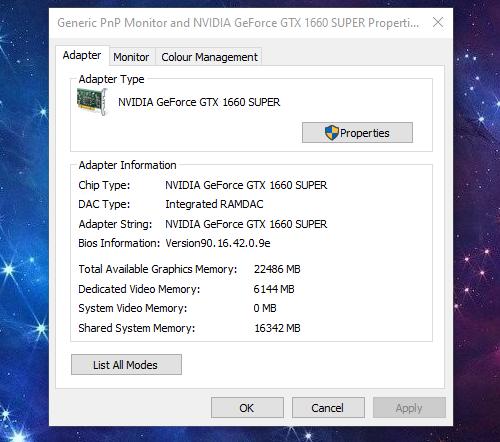500x442 pixels.
Task: Click List All Modes button
Action: 126,365
